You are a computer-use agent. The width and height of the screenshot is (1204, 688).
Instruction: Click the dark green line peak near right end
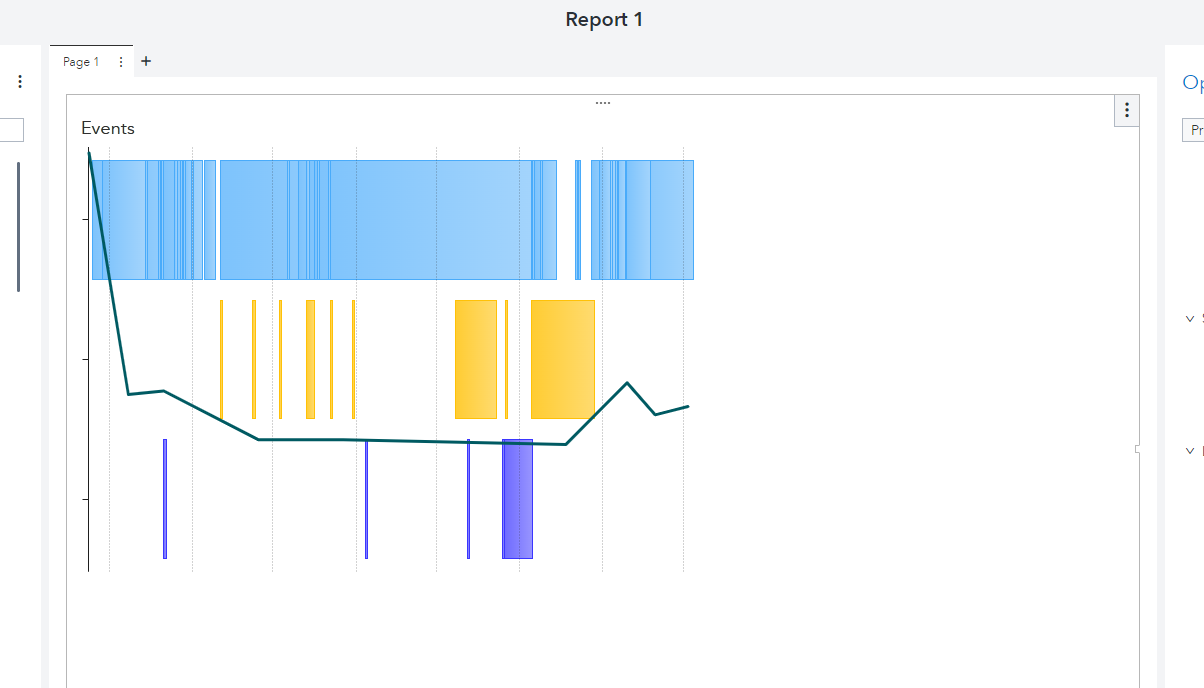click(x=627, y=383)
